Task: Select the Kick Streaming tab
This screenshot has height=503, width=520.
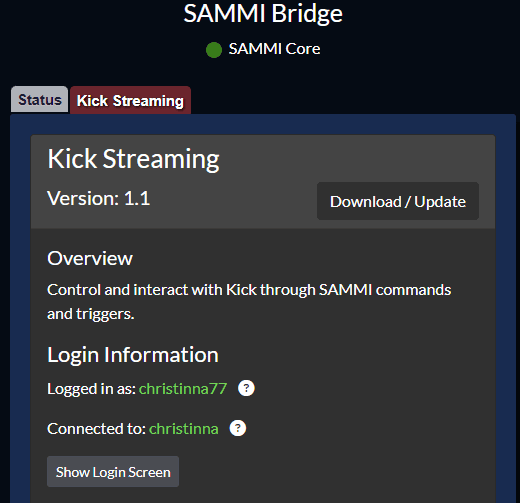Action: (x=130, y=100)
